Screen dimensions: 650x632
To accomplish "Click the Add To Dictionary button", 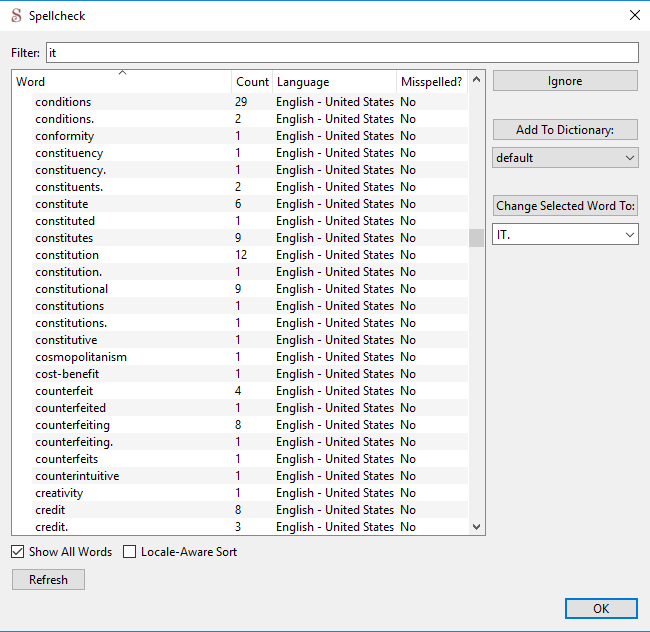I will point(565,130).
